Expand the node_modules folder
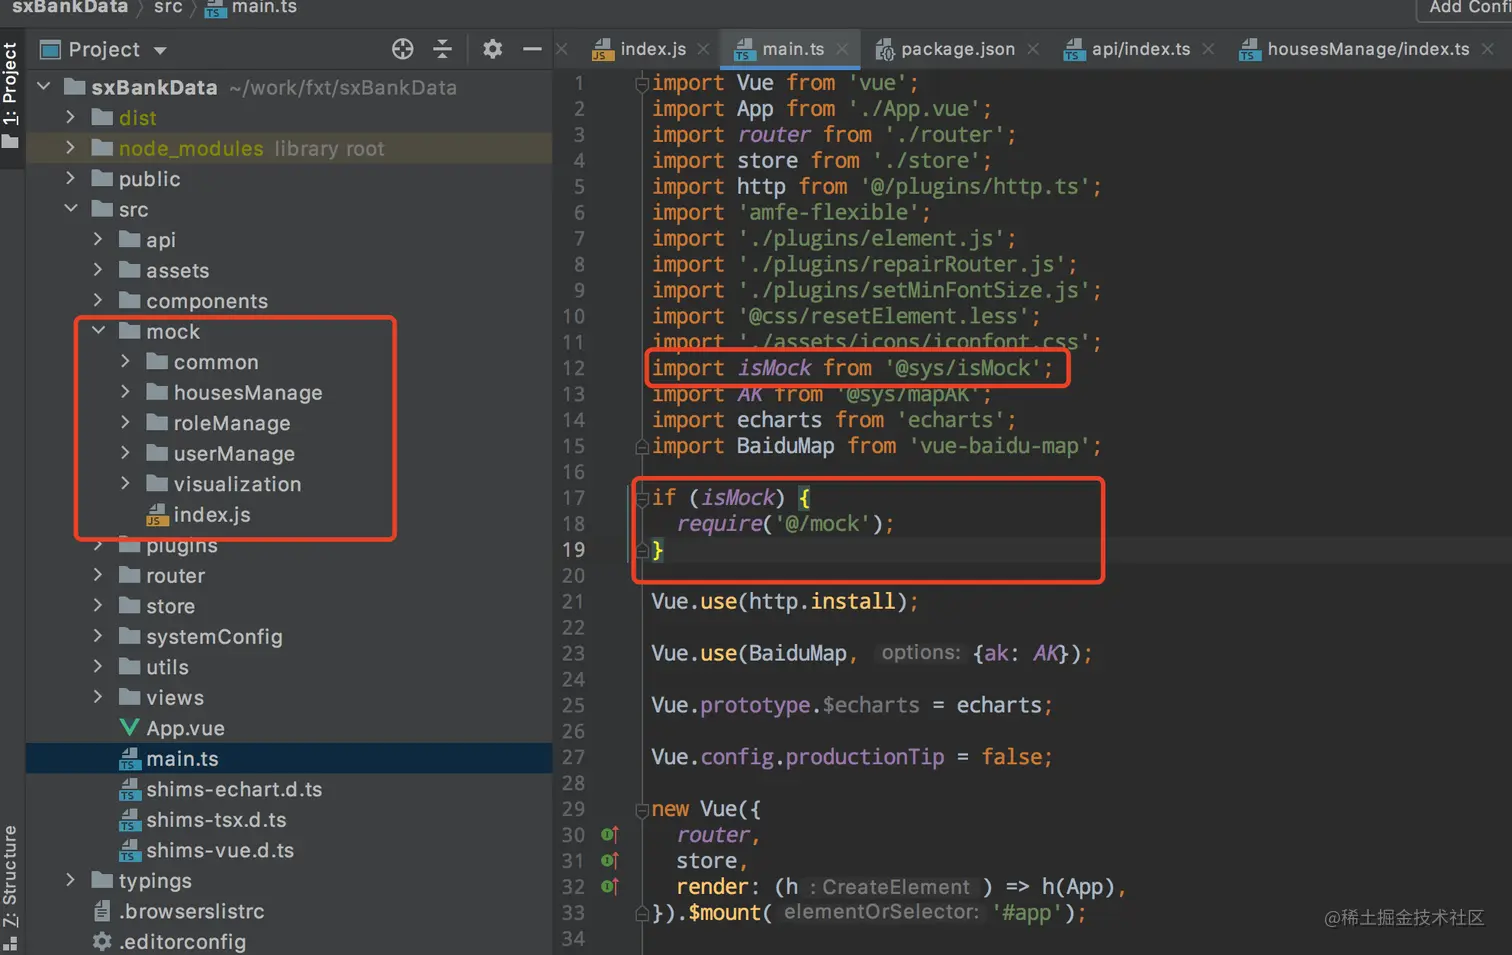The image size is (1512, 955). click(x=70, y=148)
